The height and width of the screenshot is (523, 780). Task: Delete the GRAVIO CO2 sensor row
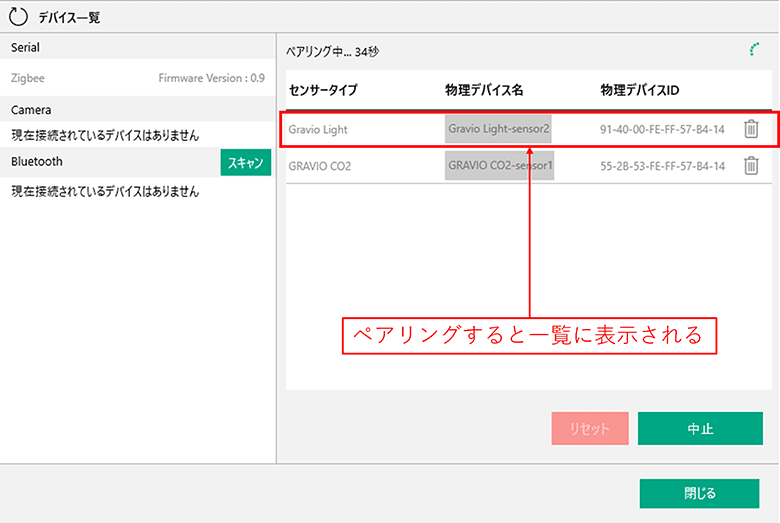coord(751,166)
